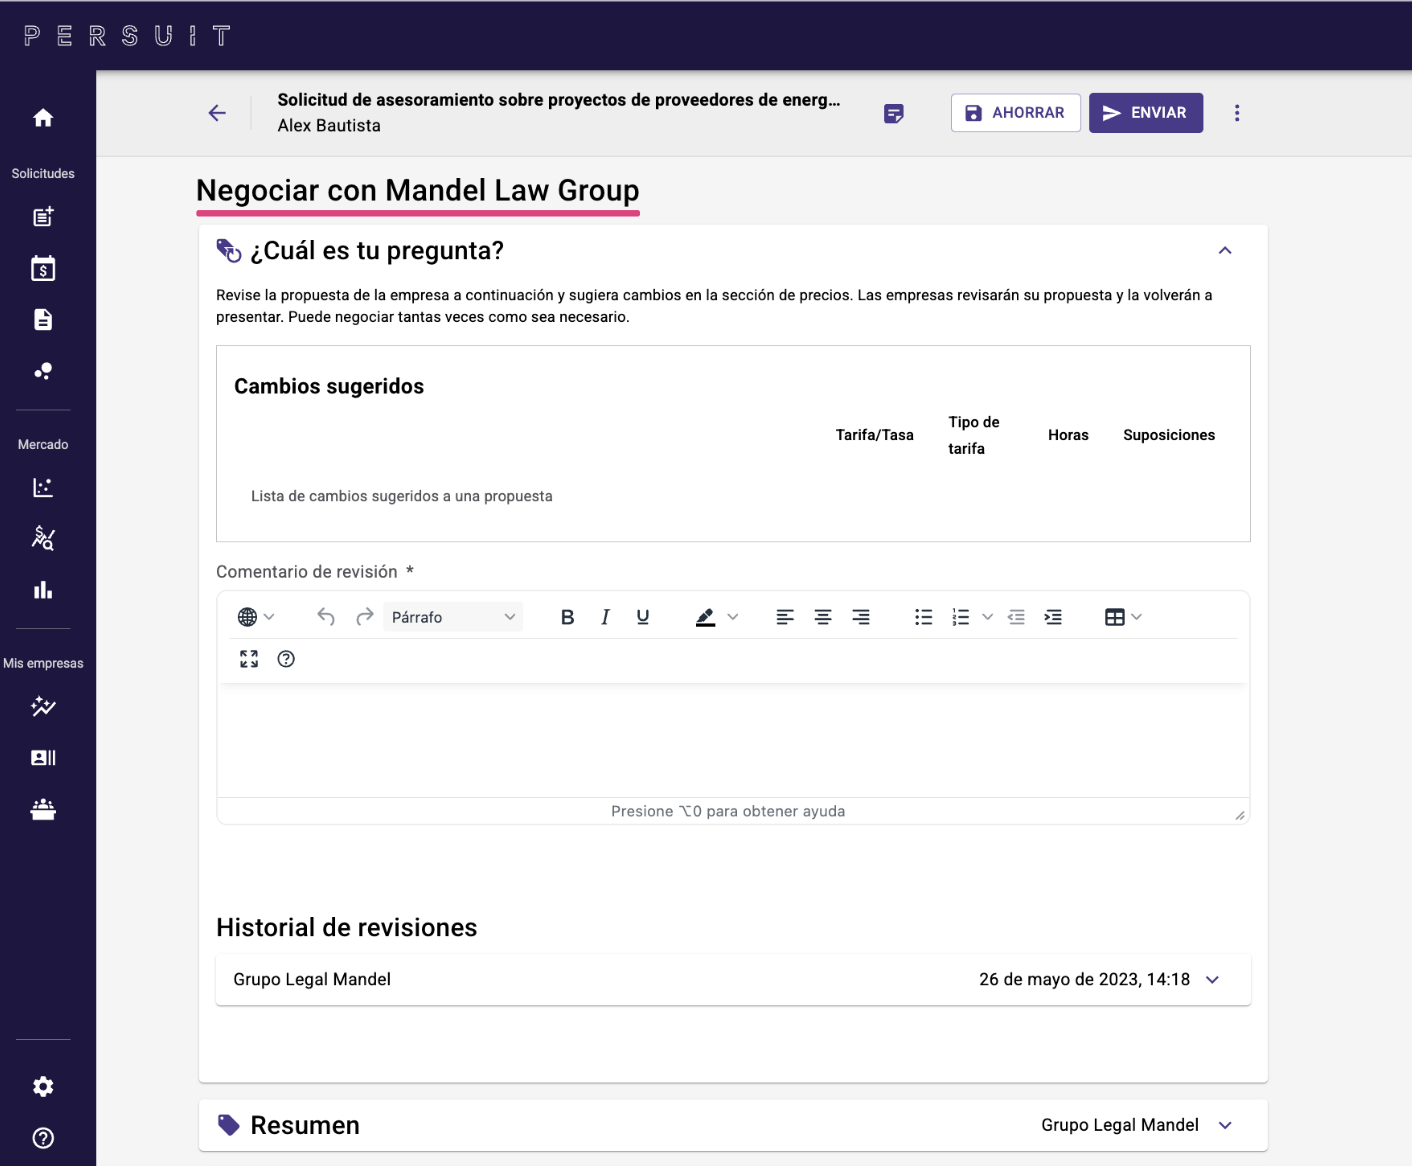This screenshot has width=1412, height=1166.
Task: Click the Suposiciones column header
Action: click(x=1169, y=435)
